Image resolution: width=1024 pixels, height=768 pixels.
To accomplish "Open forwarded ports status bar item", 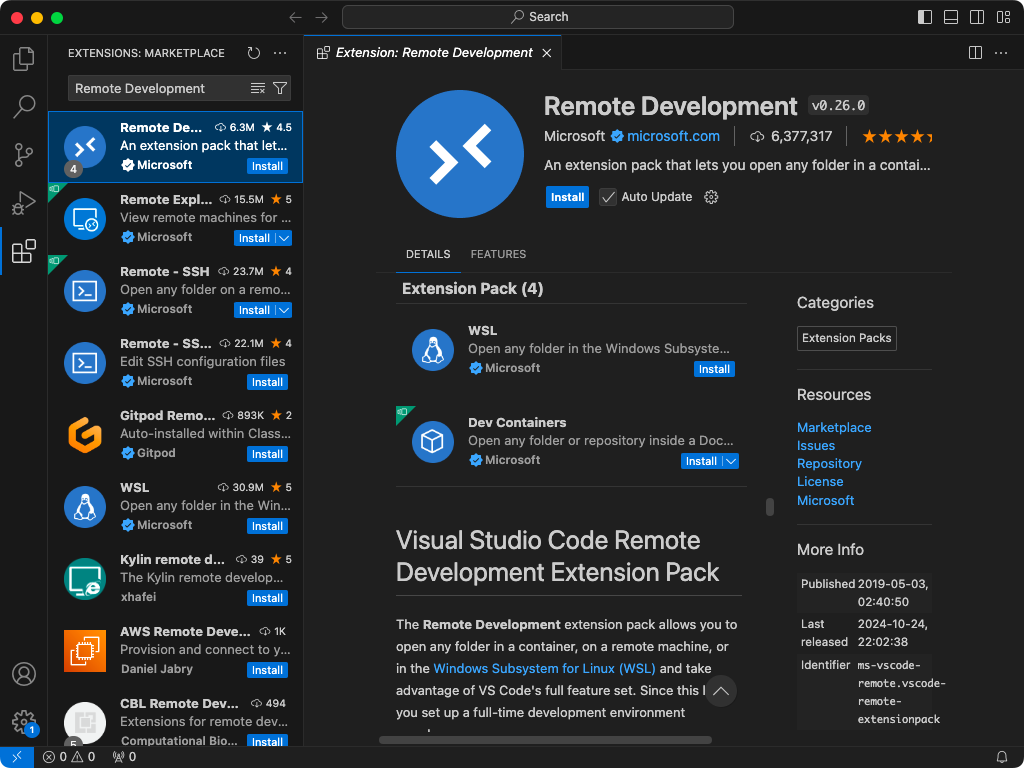I will click(x=124, y=757).
